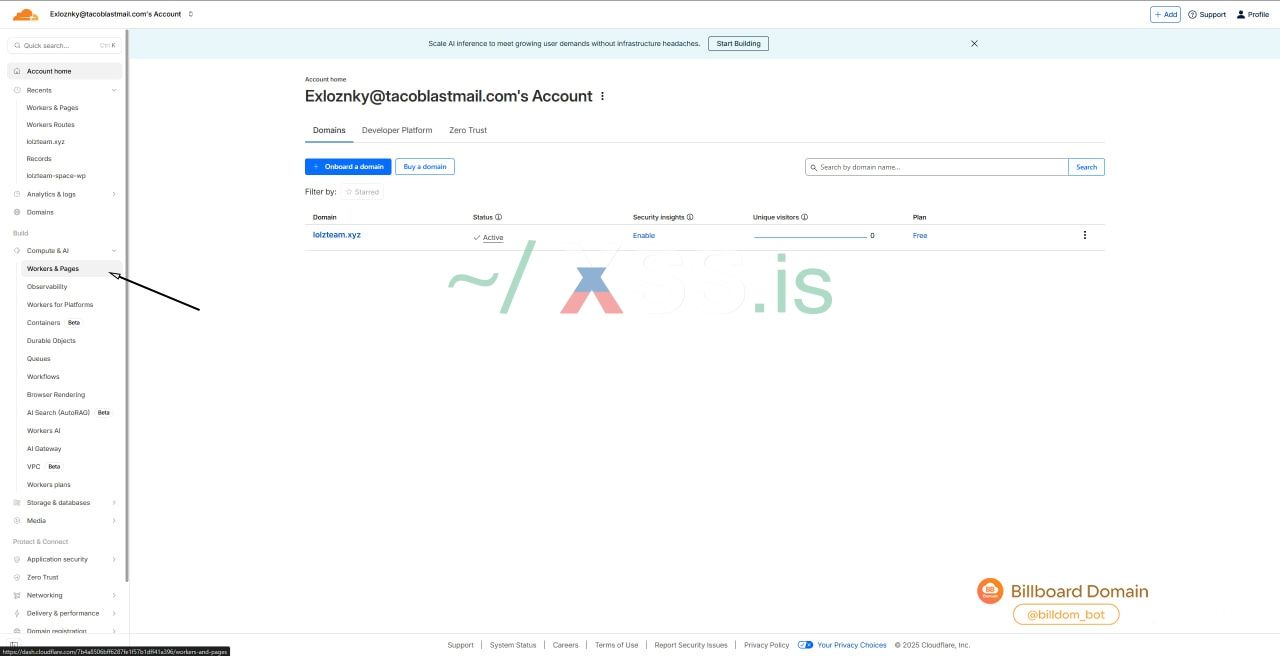Click the Media icon in sidebar
Viewport: 1280px width, 656px height.
[17, 521]
